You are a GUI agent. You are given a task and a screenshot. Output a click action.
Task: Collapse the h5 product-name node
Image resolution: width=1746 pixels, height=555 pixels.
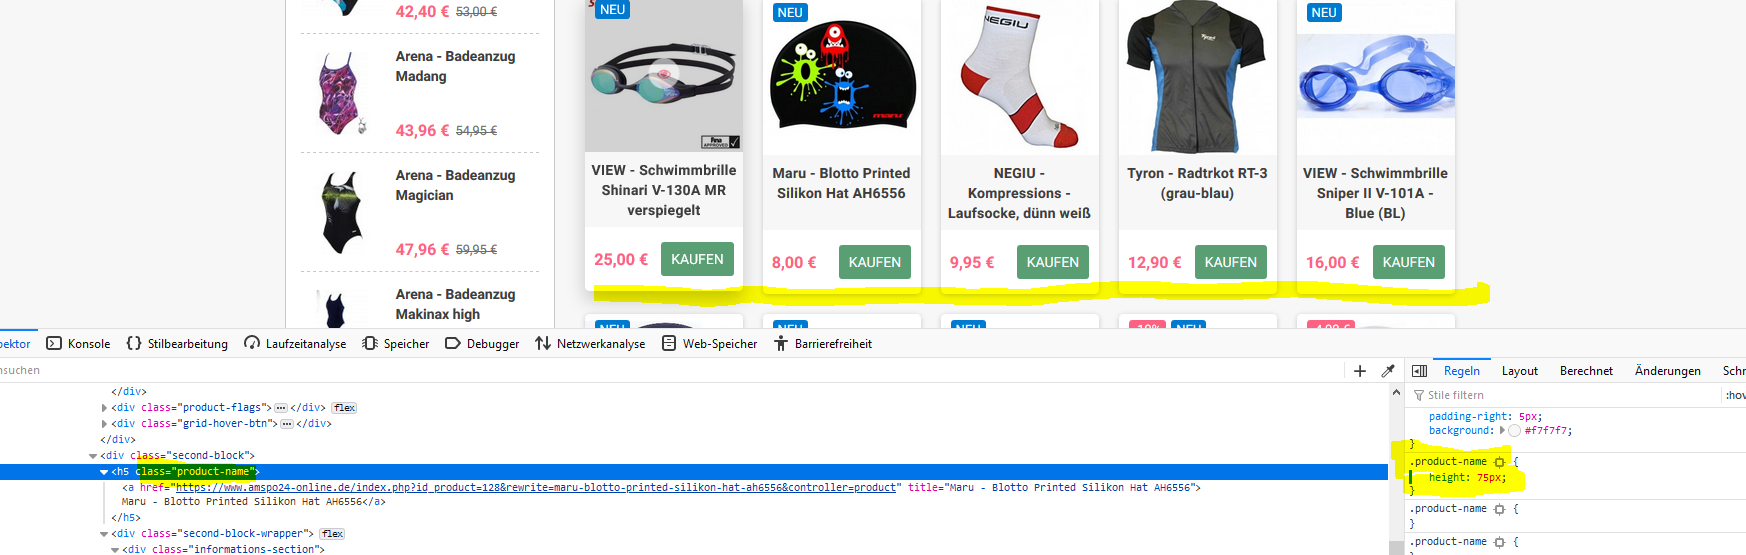(104, 472)
